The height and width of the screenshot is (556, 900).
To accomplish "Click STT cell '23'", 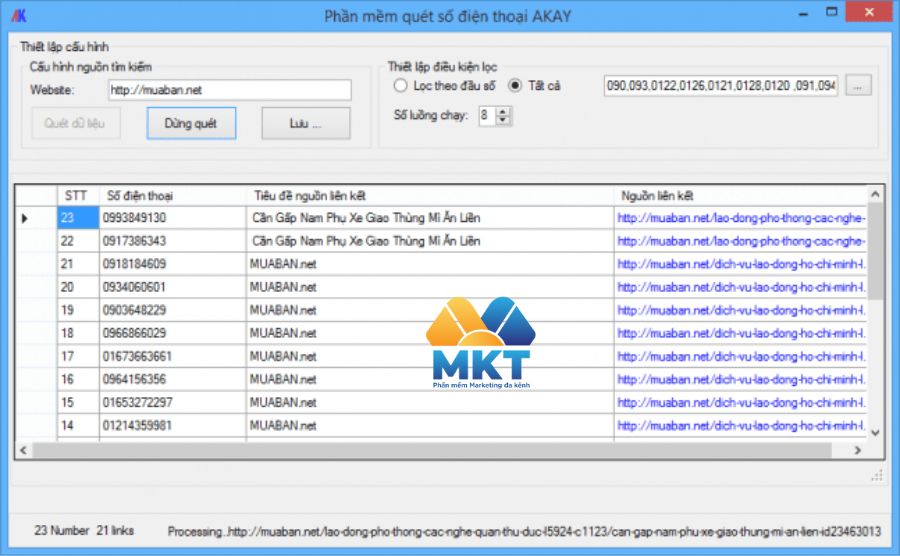I will coord(78,218).
